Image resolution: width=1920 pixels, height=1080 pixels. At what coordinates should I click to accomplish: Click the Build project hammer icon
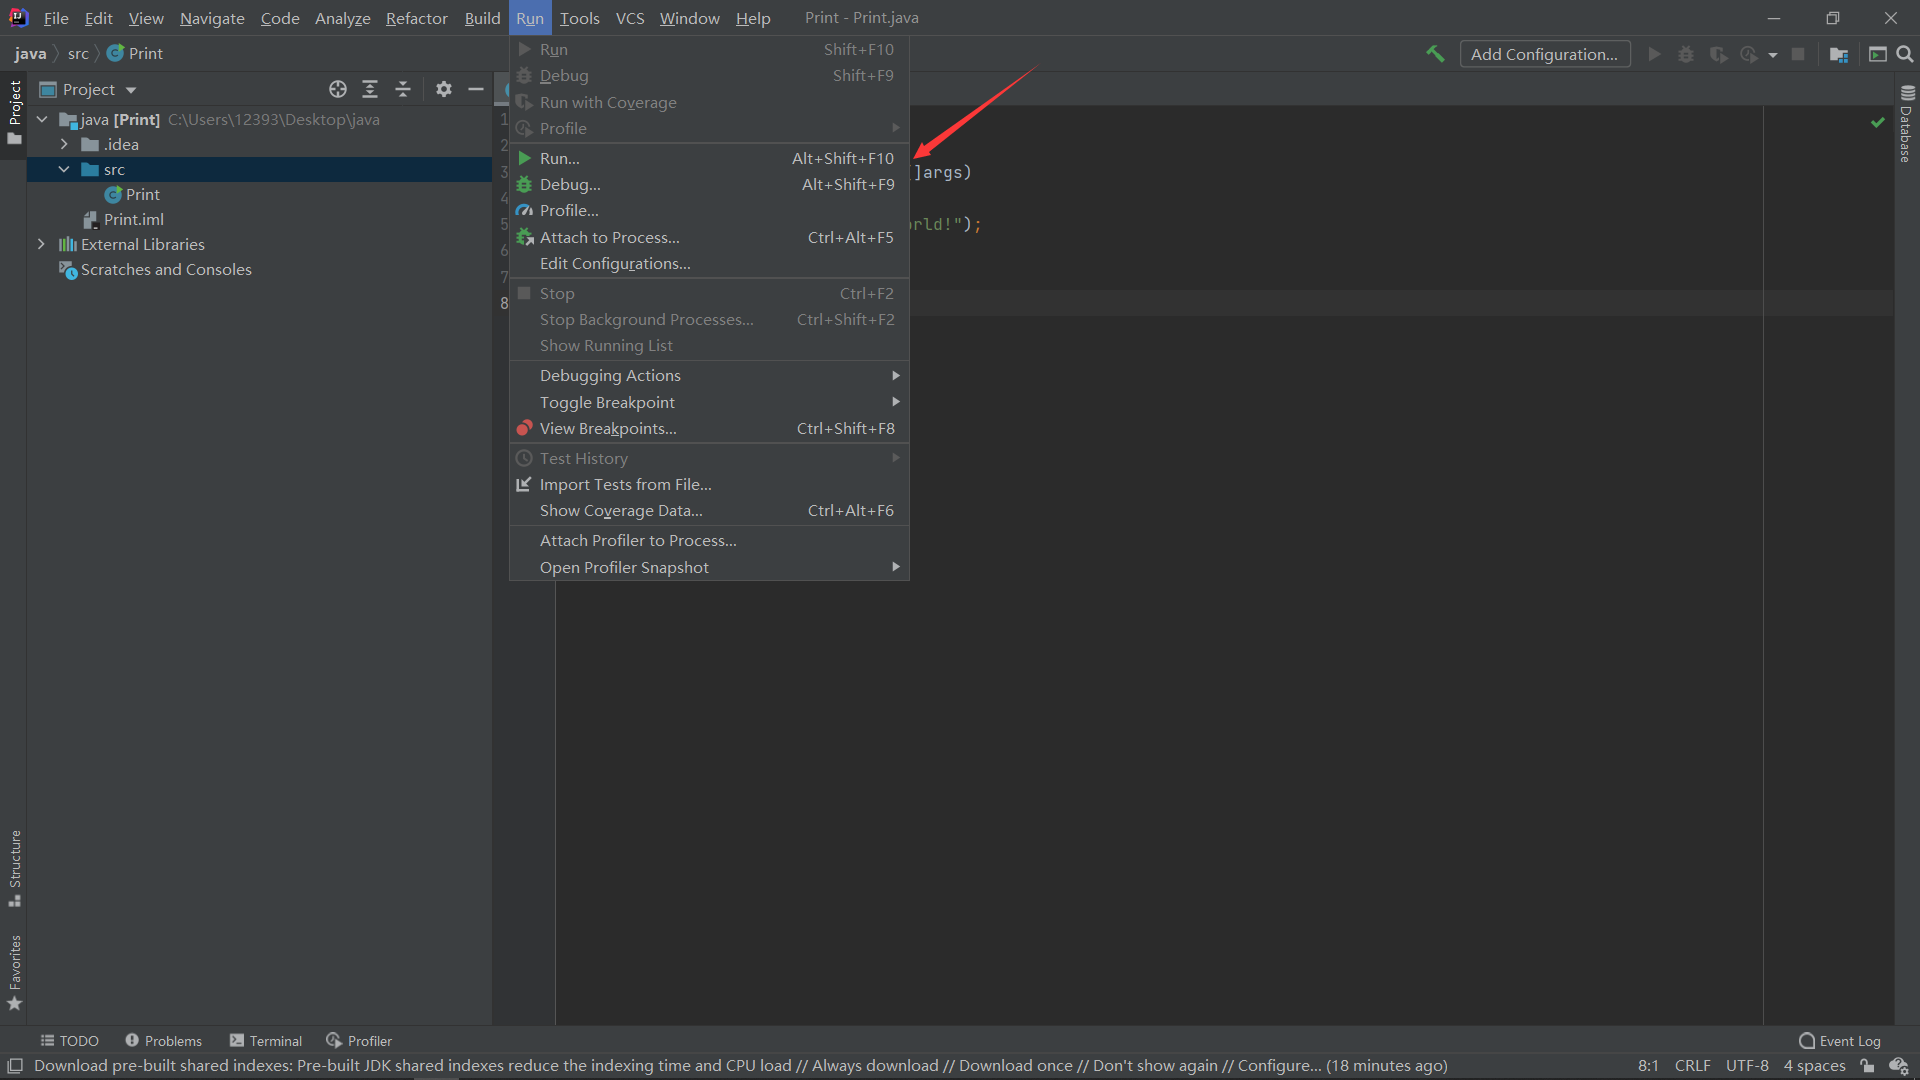(x=1435, y=54)
